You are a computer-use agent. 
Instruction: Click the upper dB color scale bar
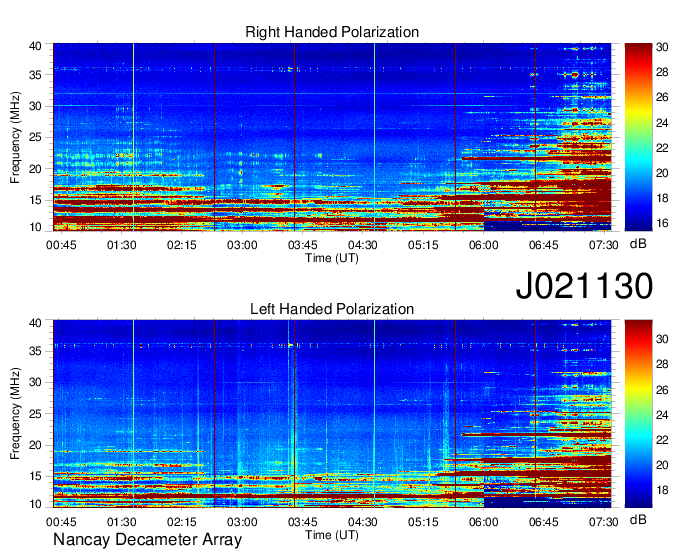point(638,137)
